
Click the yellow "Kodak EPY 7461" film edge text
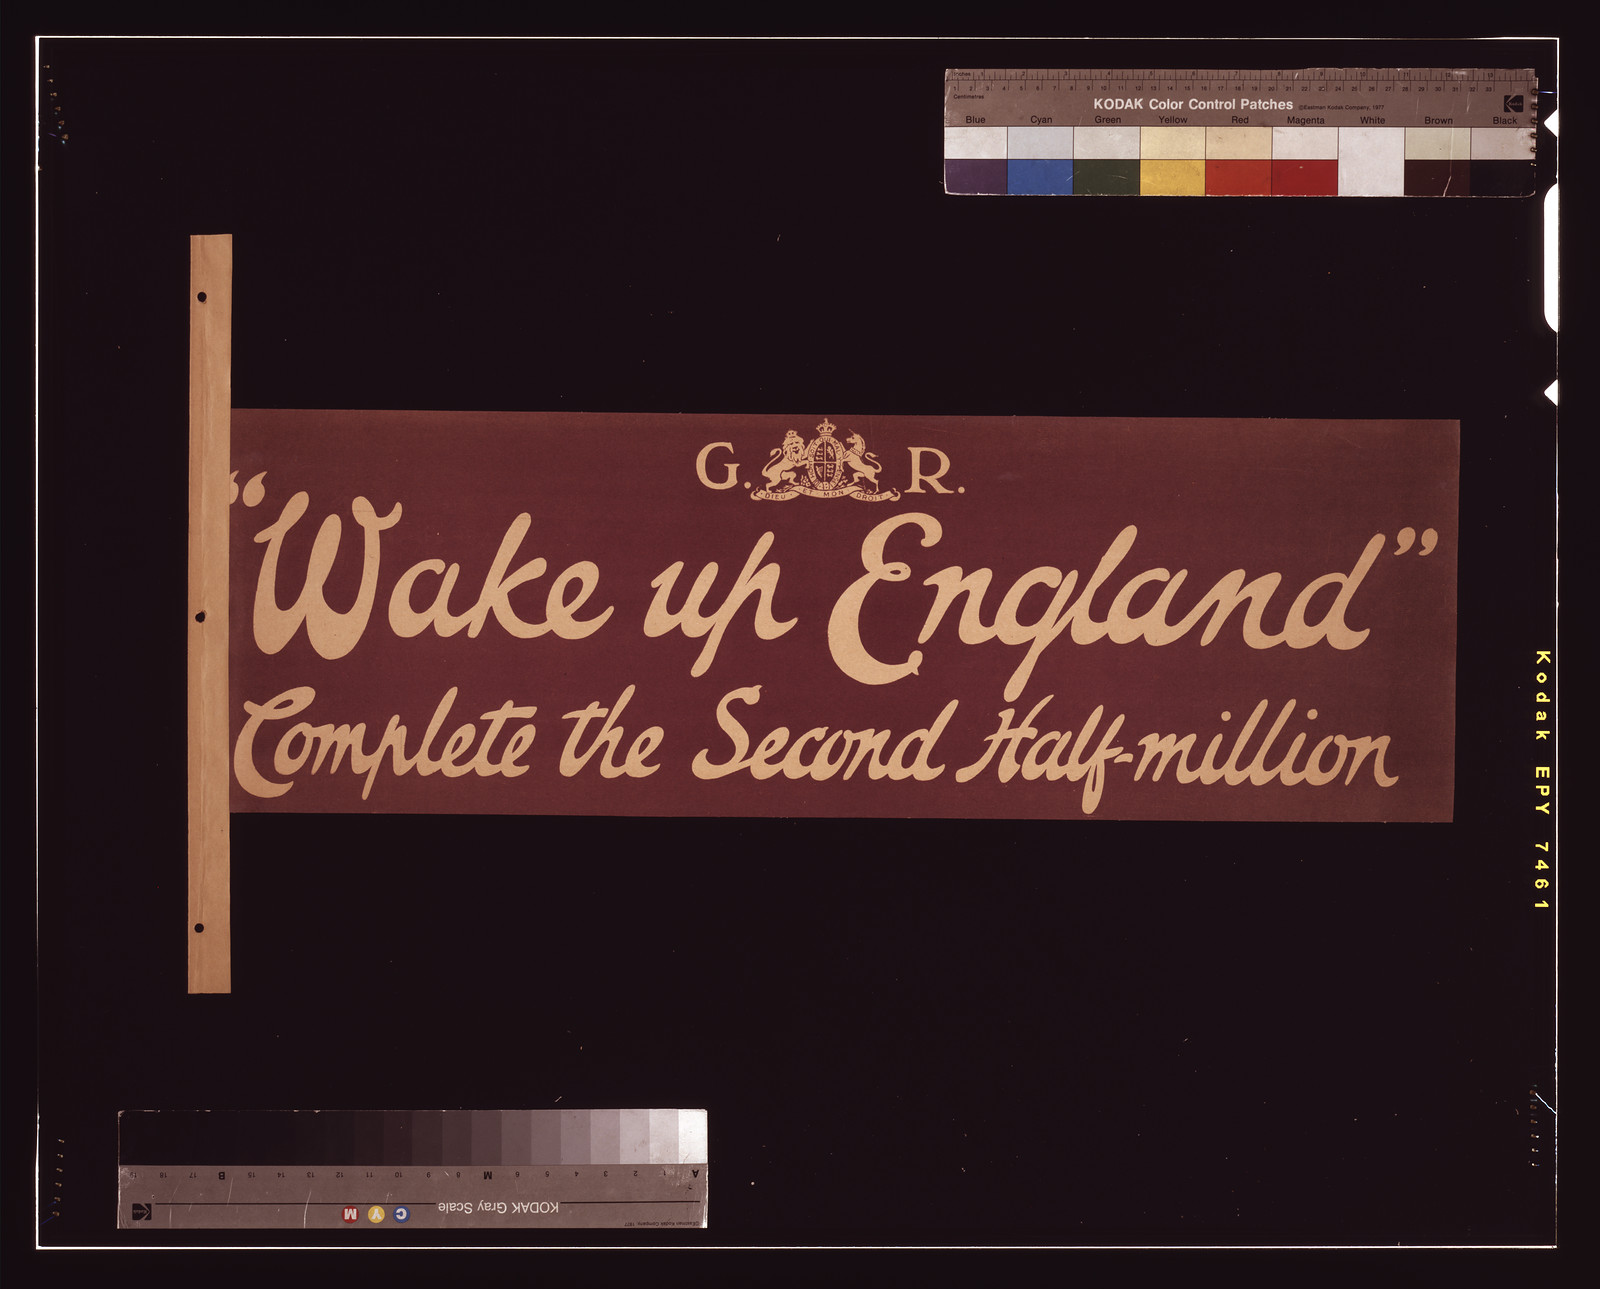[x=1542, y=780]
